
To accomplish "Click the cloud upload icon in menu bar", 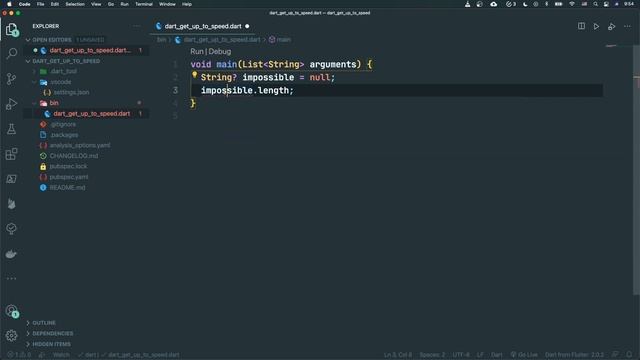I will coord(493,4).
